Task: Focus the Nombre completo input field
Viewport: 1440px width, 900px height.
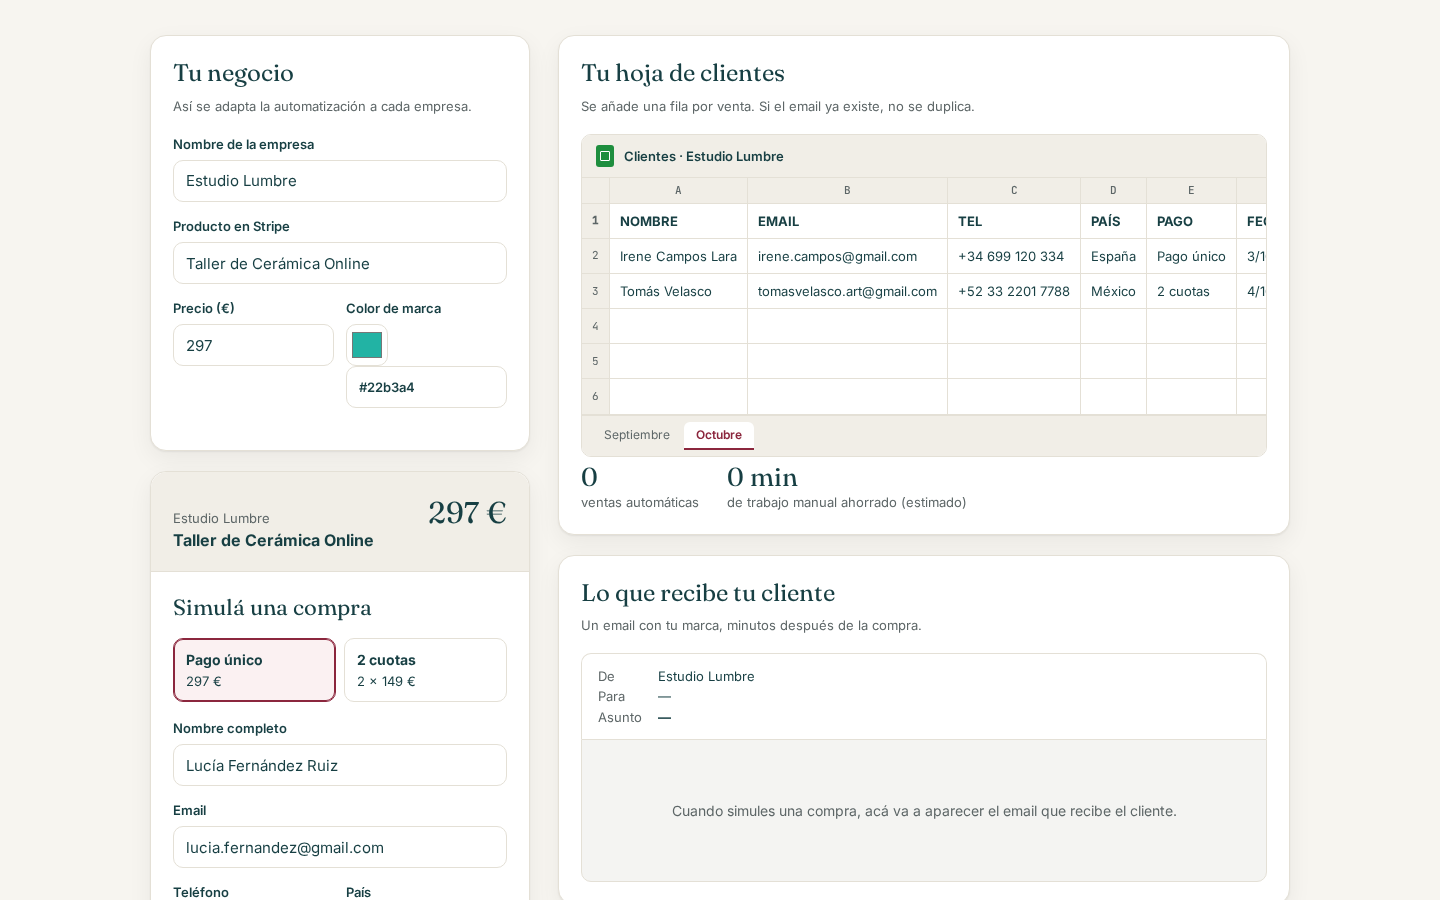Action: (340, 765)
